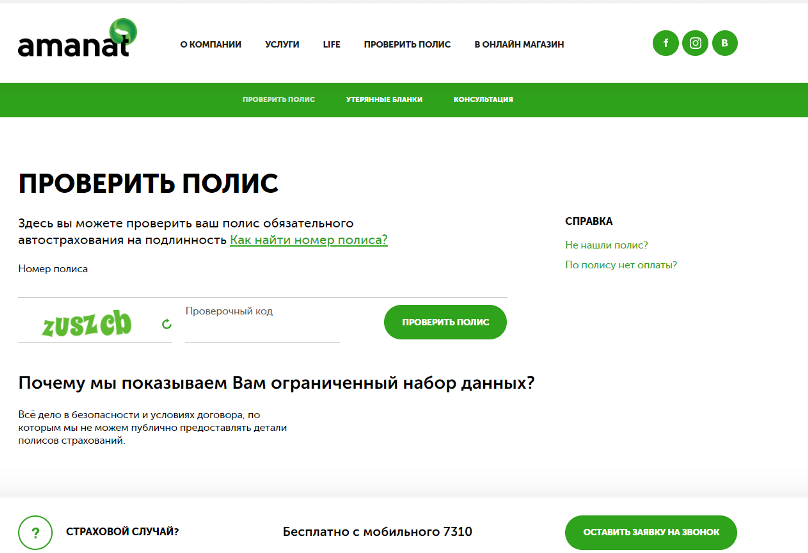808x553 pixels.
Task: Select 'Проверить полис' tab in green bar
Action: (x=278, y=100)
